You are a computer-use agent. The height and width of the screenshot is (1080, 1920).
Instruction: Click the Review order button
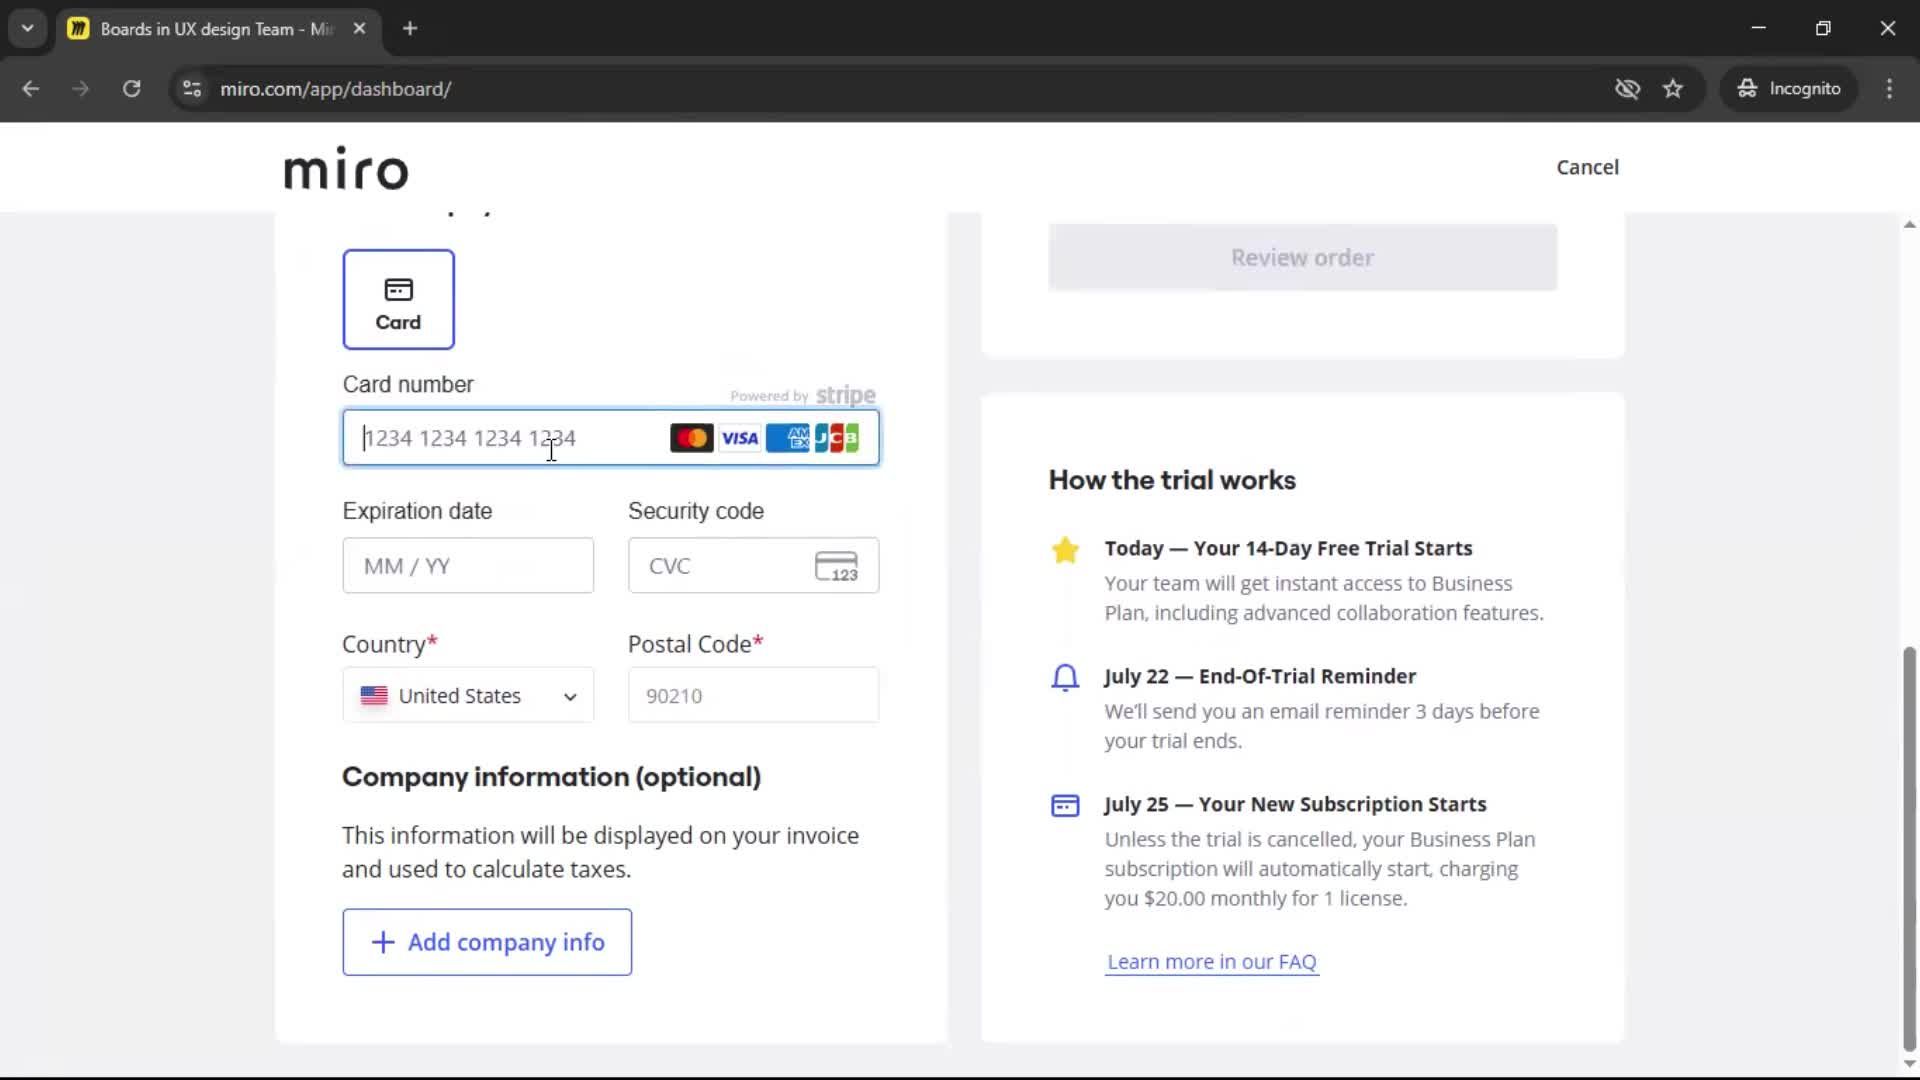(1302, 257)
